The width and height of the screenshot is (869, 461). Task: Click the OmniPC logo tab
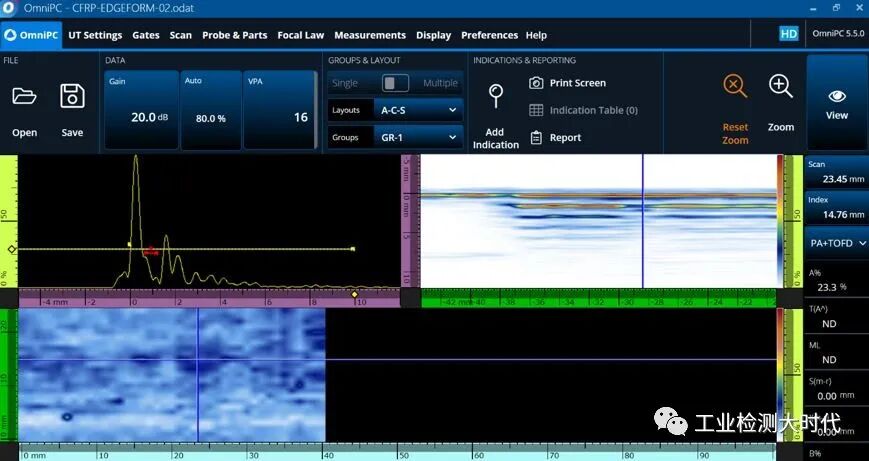[31, 35]
